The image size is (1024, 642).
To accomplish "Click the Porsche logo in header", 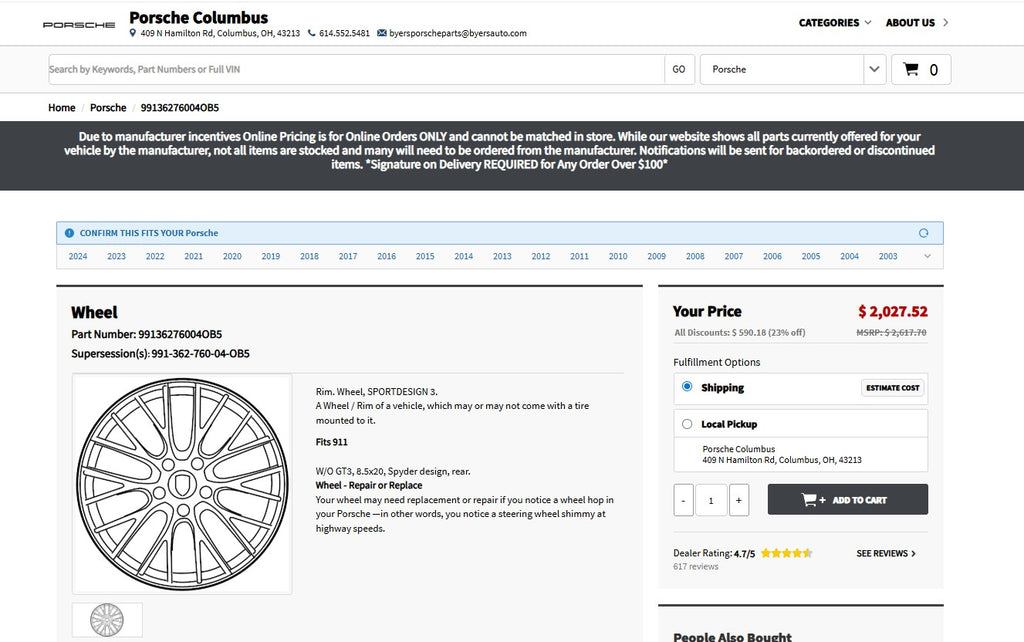I will tap(79, 25).
